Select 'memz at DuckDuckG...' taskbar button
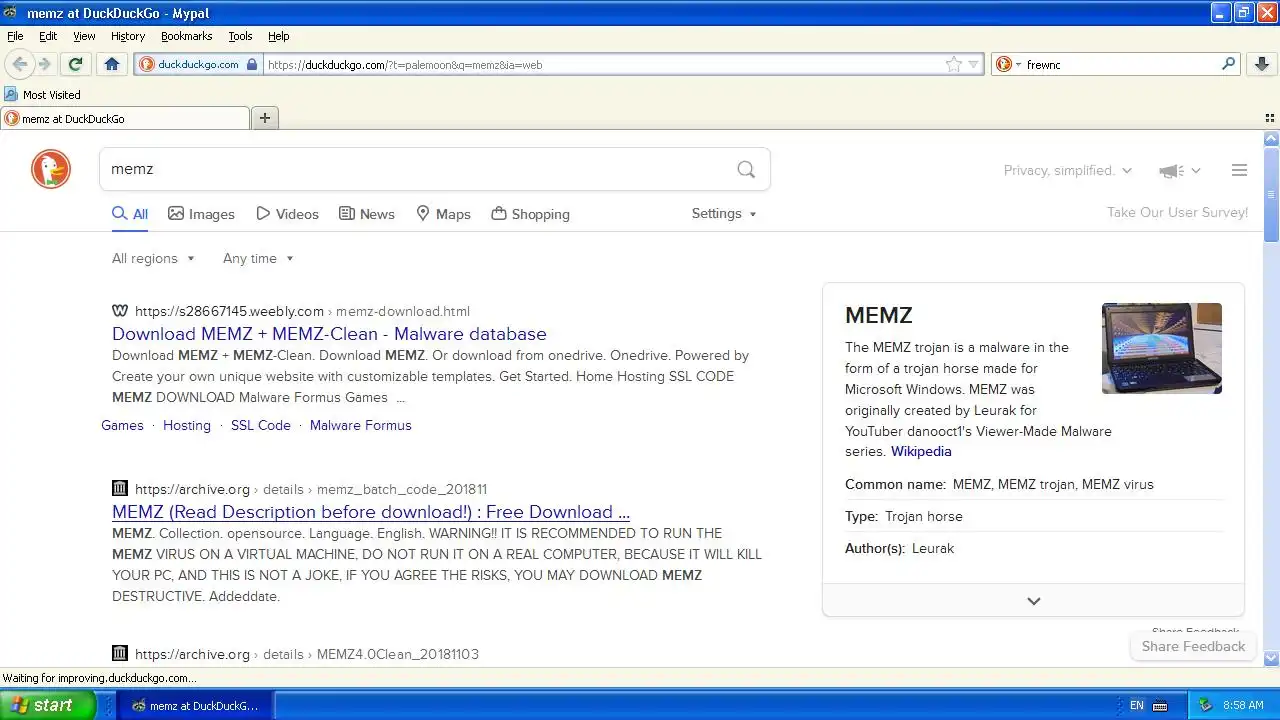This screenshot has width=1280, height=720. point(195,705)
